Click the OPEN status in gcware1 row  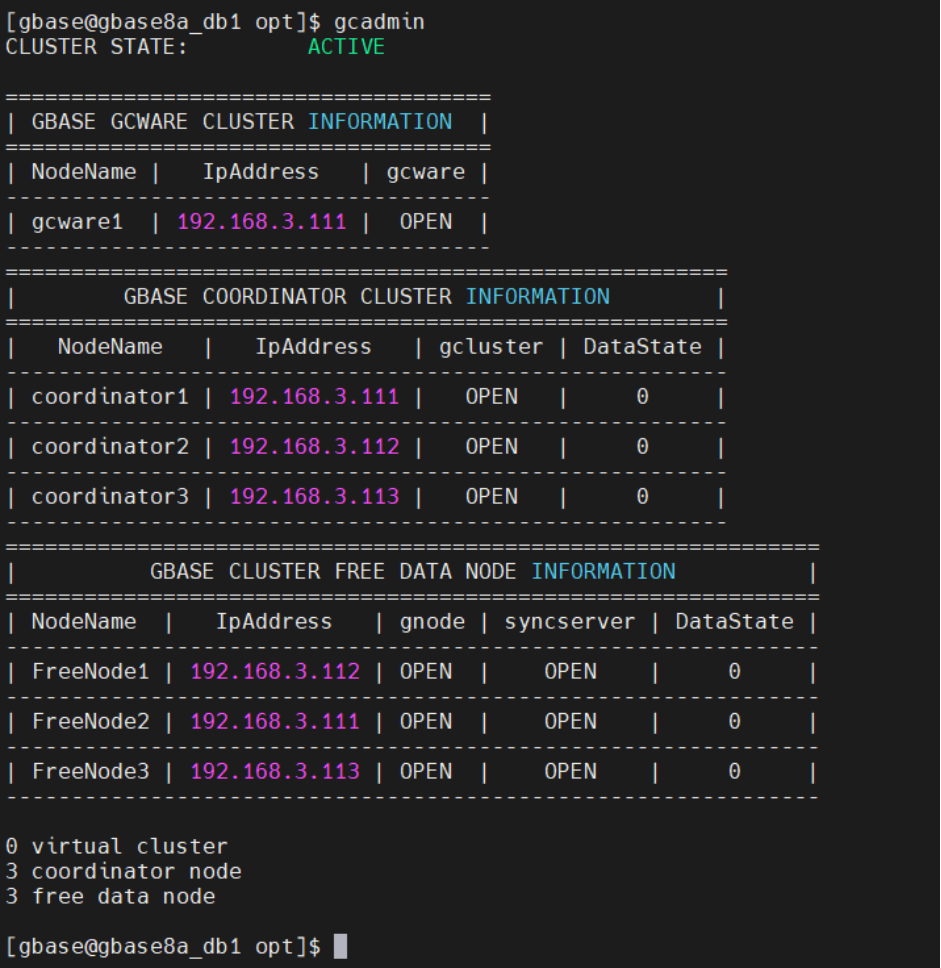(426, 221)
